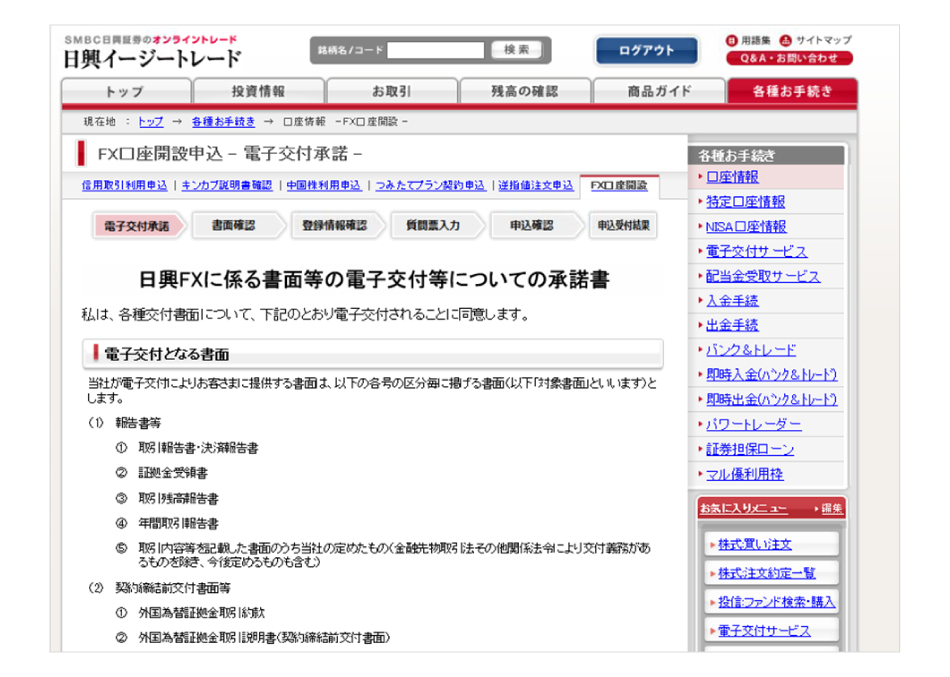Go to 配当金受取サービス in sidebar
950x677 pixels.
(762, 276)
